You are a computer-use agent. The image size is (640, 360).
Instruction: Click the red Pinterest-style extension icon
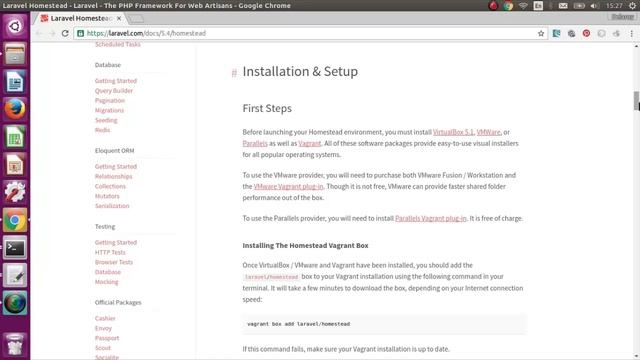tap(586, 33)
